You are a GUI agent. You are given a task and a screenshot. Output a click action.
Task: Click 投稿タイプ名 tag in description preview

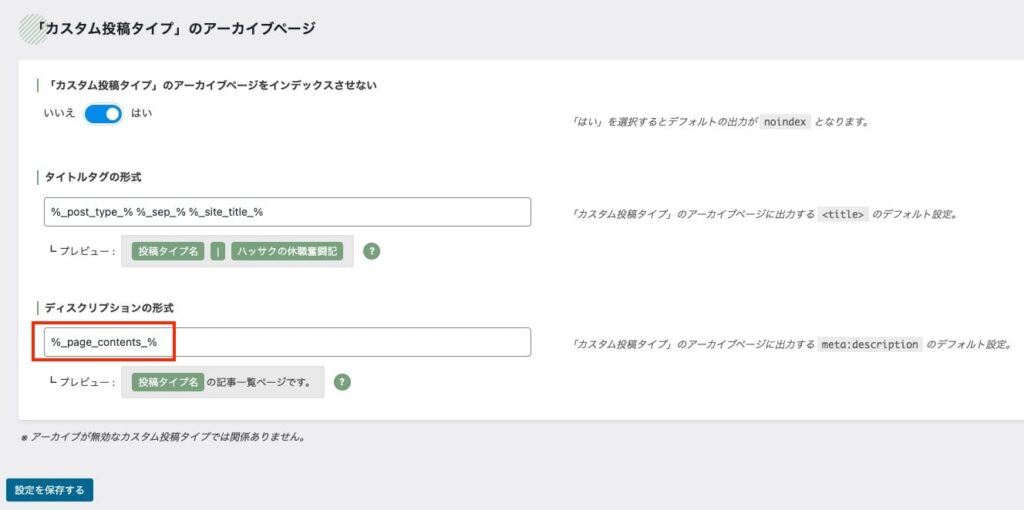tap(168, 382)
